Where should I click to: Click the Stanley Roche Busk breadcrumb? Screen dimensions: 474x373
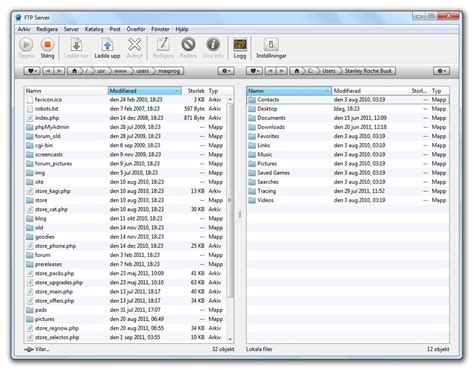pyautogui.click(x=368, y=71)
